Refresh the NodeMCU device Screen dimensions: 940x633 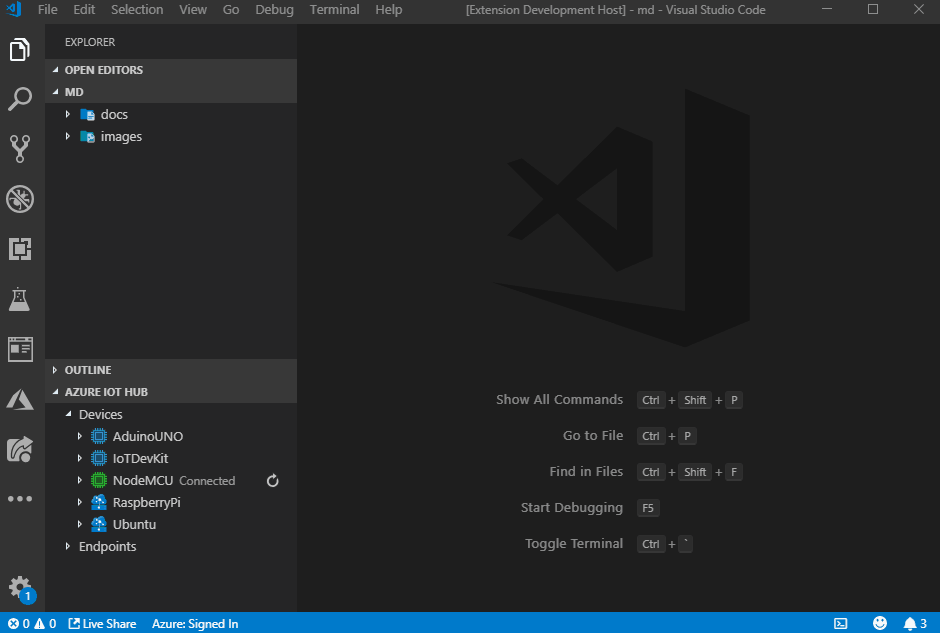273,481
